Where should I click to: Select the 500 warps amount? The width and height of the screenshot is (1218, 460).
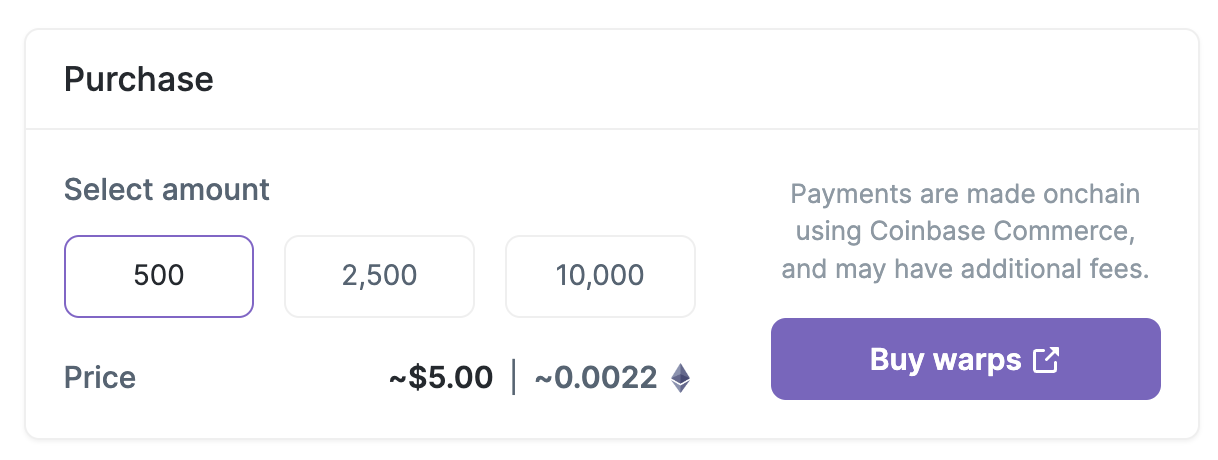[x=159, y=276]
